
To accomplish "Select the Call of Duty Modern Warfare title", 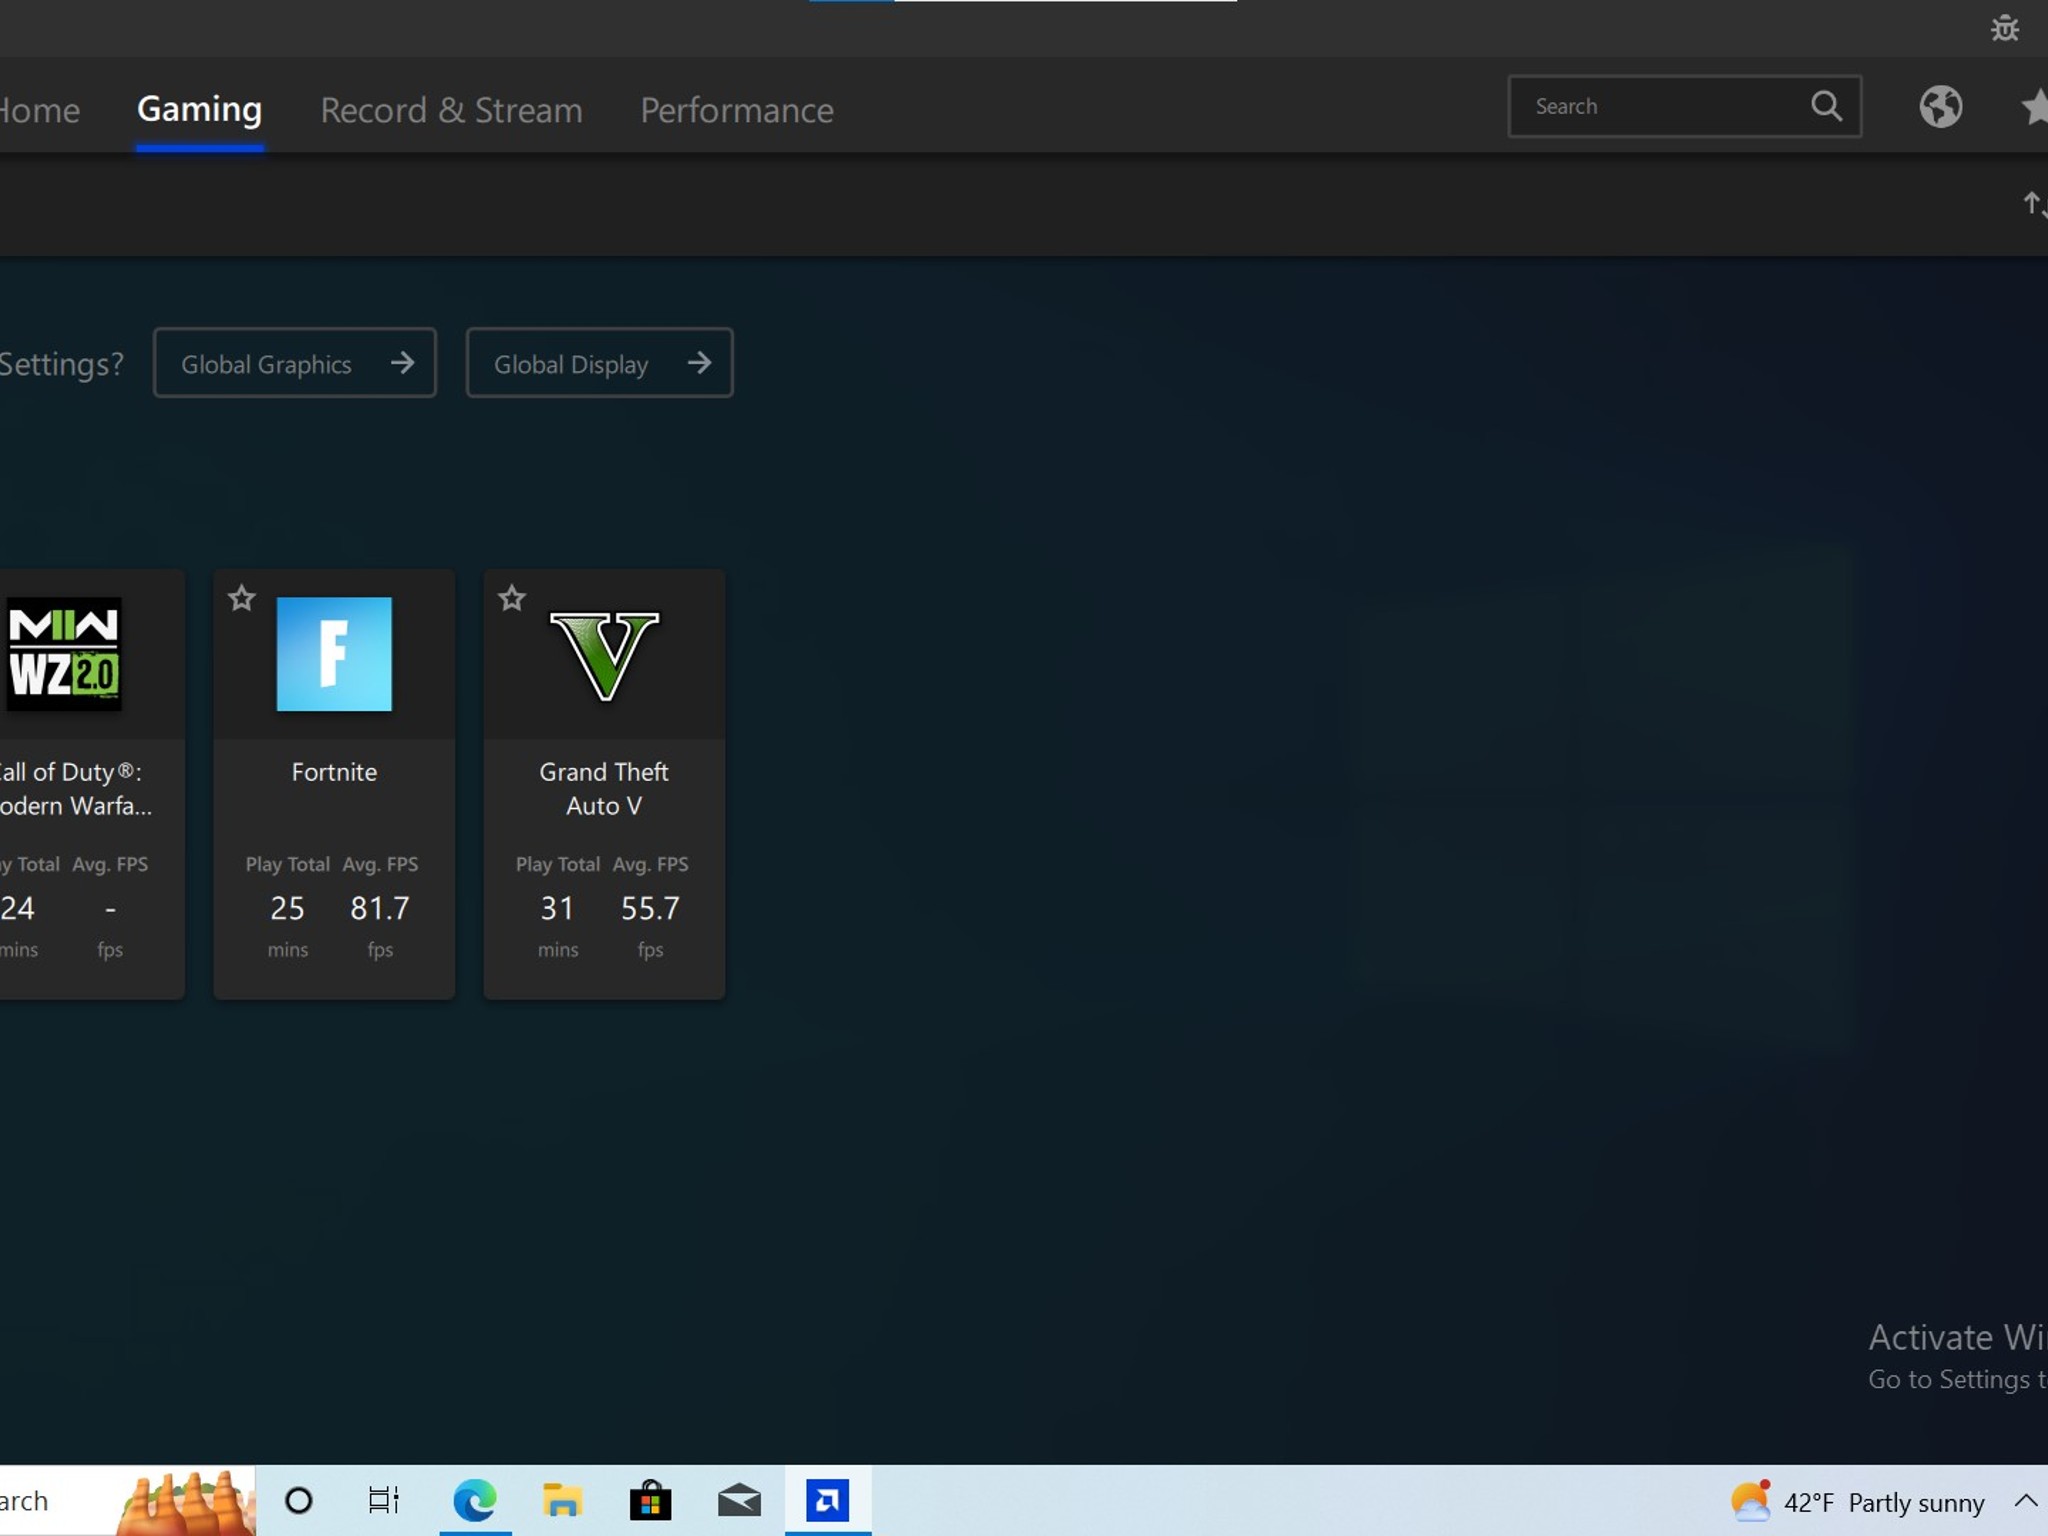I will coord(74,789).
